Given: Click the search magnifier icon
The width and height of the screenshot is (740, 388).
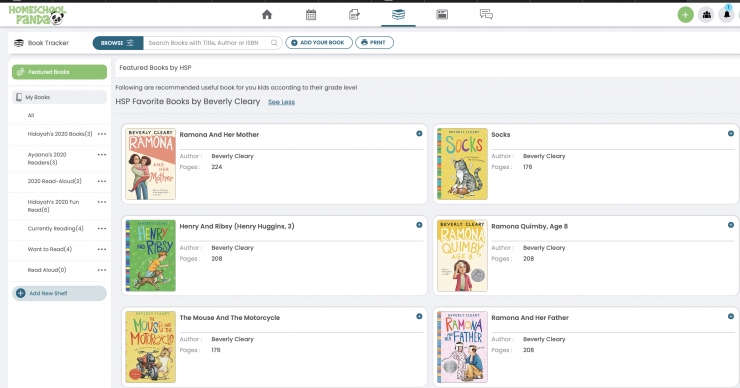Looking at the screenshot, I should pos(274,42).
